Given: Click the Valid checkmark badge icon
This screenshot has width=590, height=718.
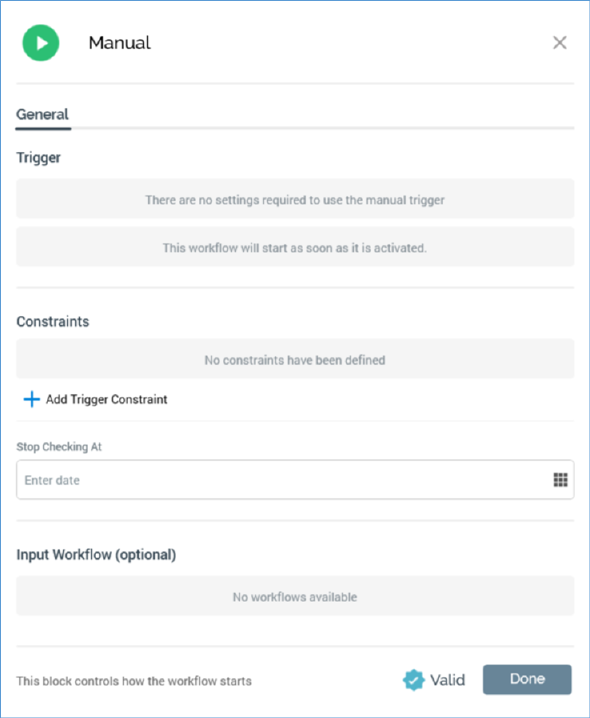Looking at the screenshot, I should 413,680.
